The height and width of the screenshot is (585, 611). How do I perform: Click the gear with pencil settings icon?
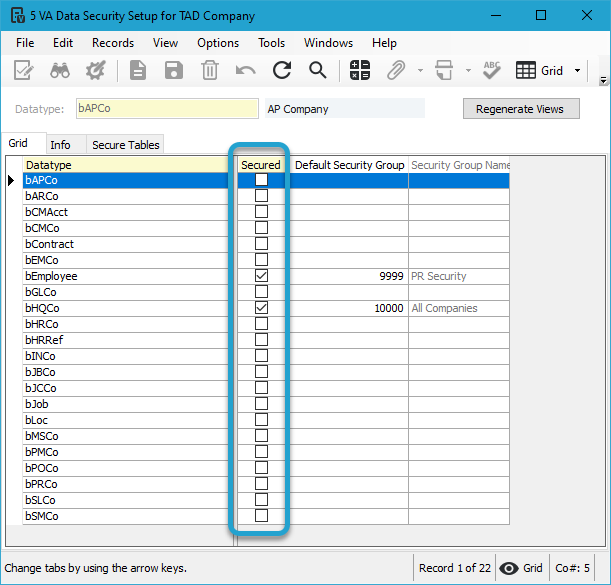coord(95,71)
